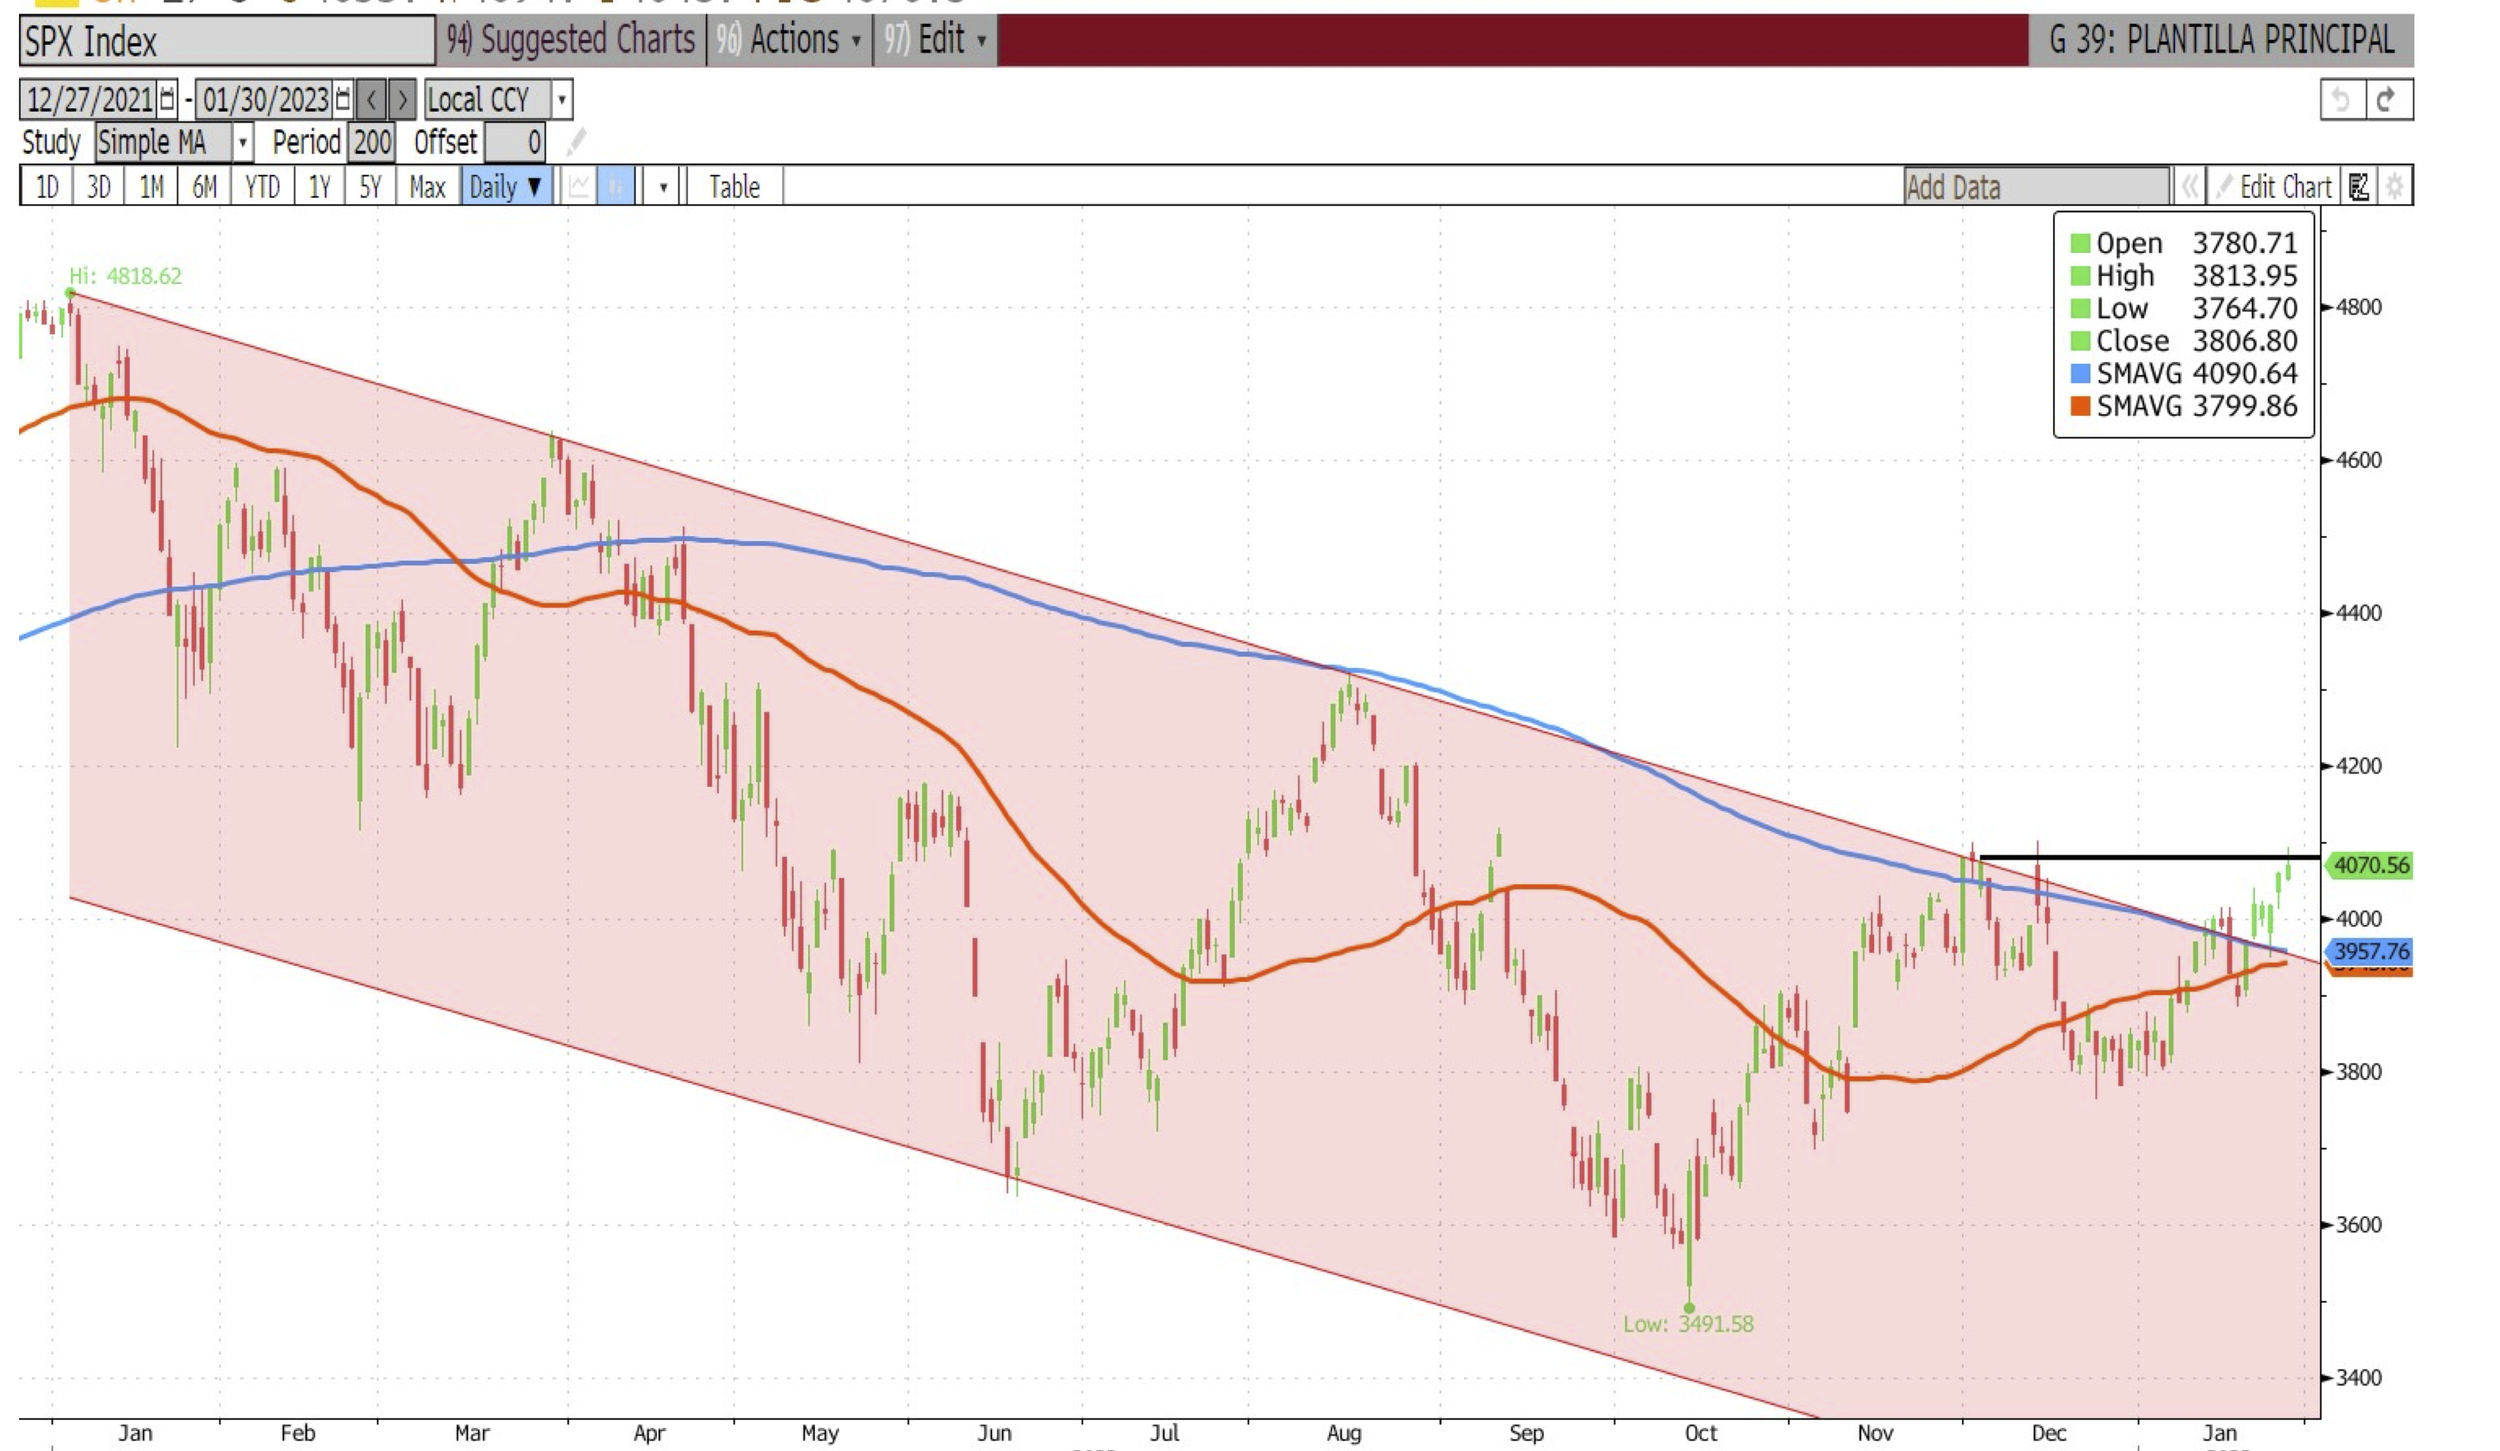Expand the Local CCY currency dropdown
2500x1451 pixels.
(x=562, y=100)
